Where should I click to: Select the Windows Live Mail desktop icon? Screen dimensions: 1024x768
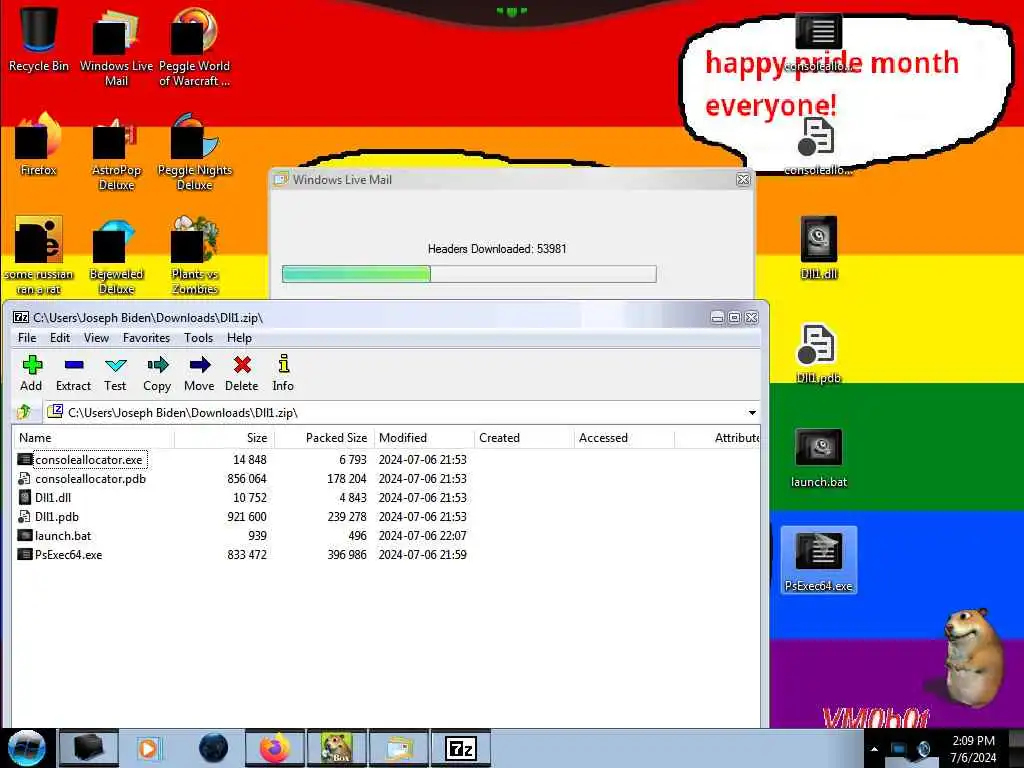point(116,46)
